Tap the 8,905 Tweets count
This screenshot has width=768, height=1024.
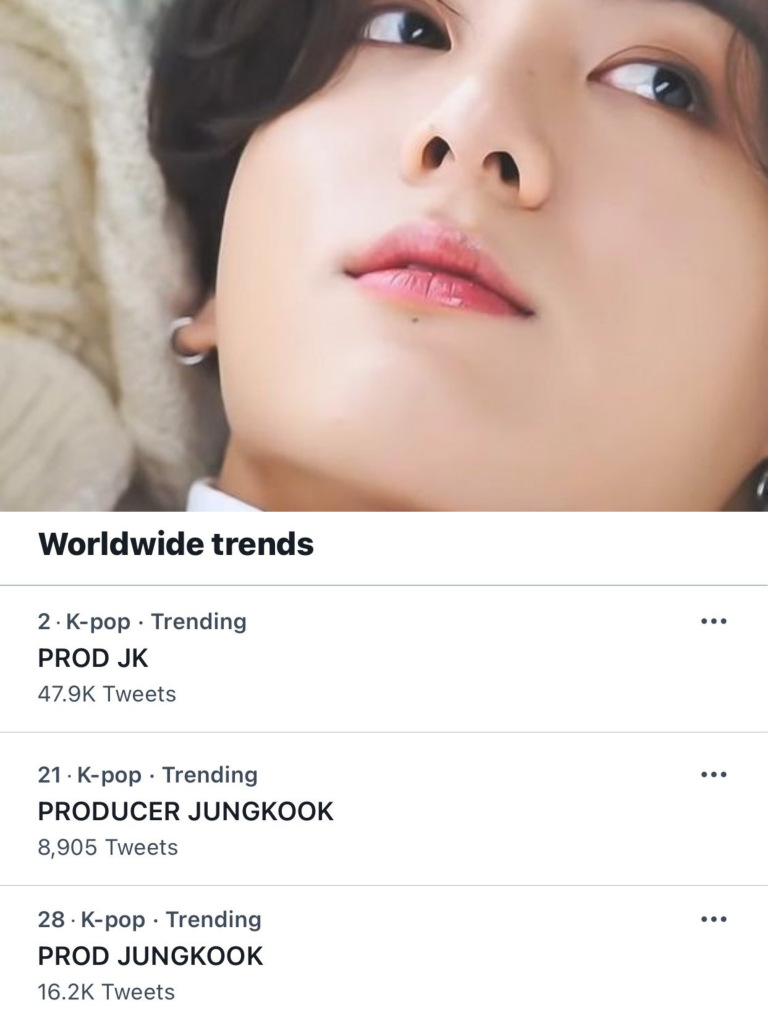tap(107, 847)
